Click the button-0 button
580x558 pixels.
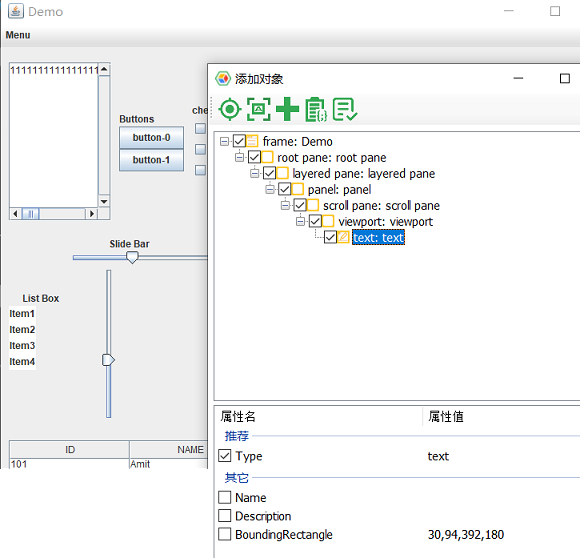pos(151,138)
